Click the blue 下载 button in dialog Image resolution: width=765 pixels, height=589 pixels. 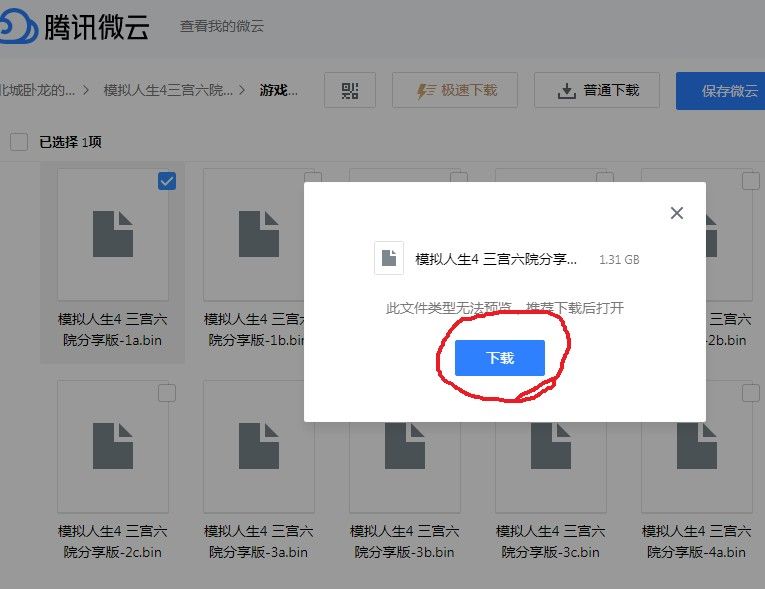coord(500,358)
